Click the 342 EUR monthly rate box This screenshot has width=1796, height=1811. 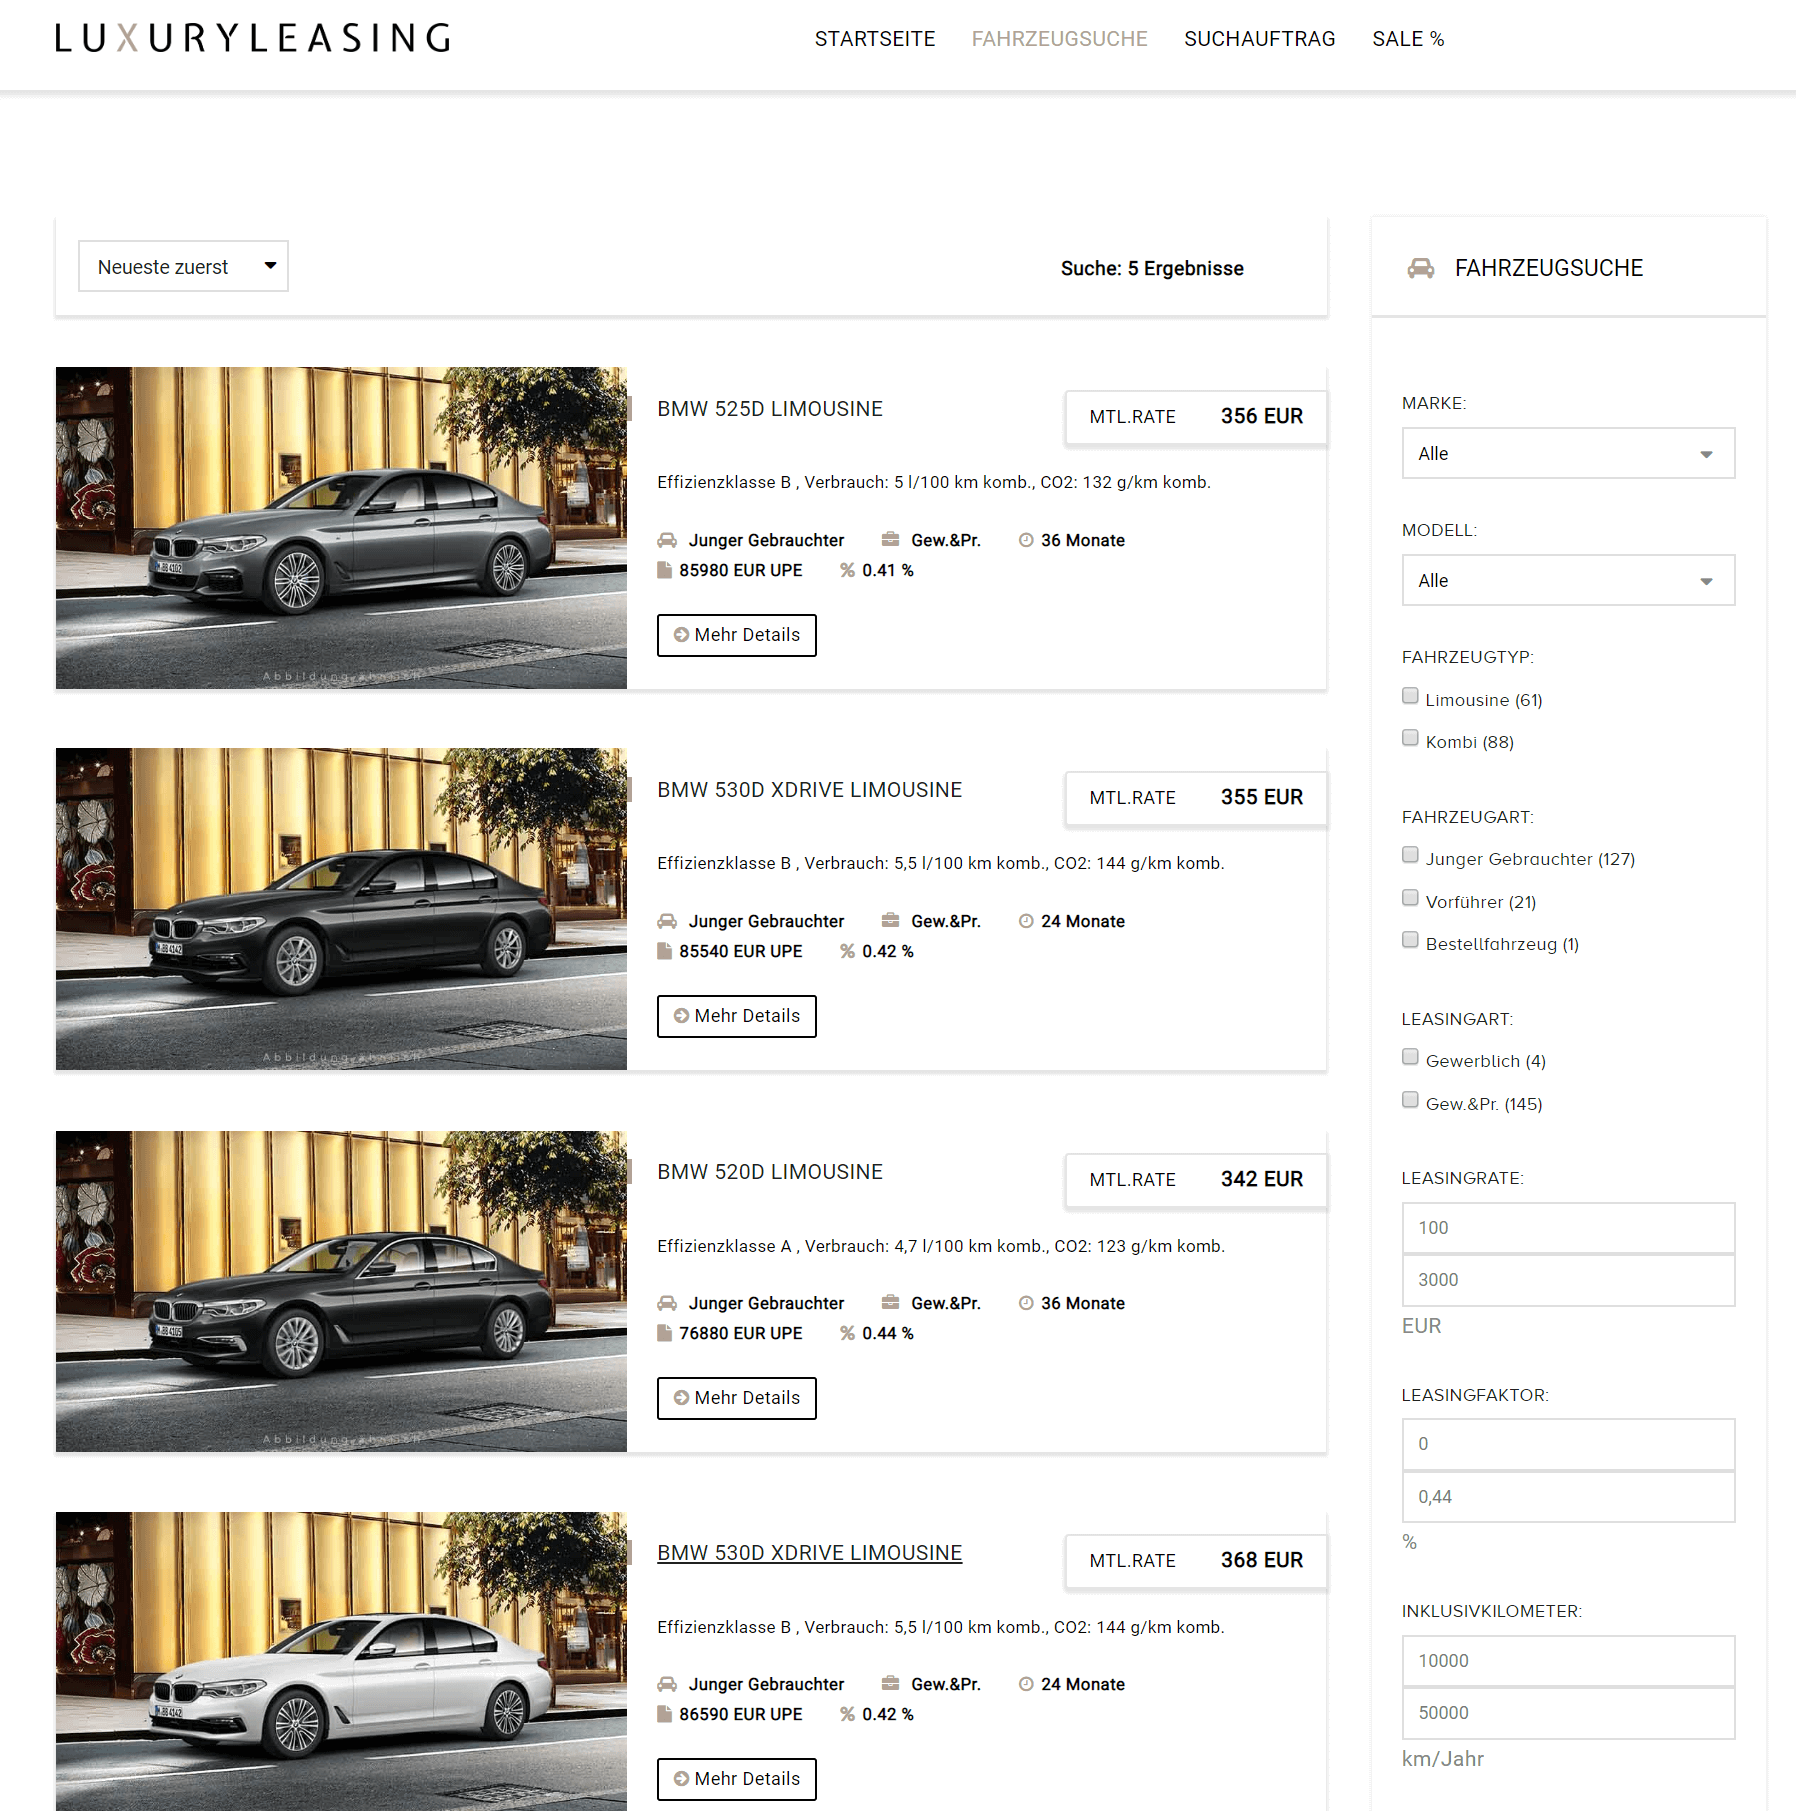coord(1196,1180)
